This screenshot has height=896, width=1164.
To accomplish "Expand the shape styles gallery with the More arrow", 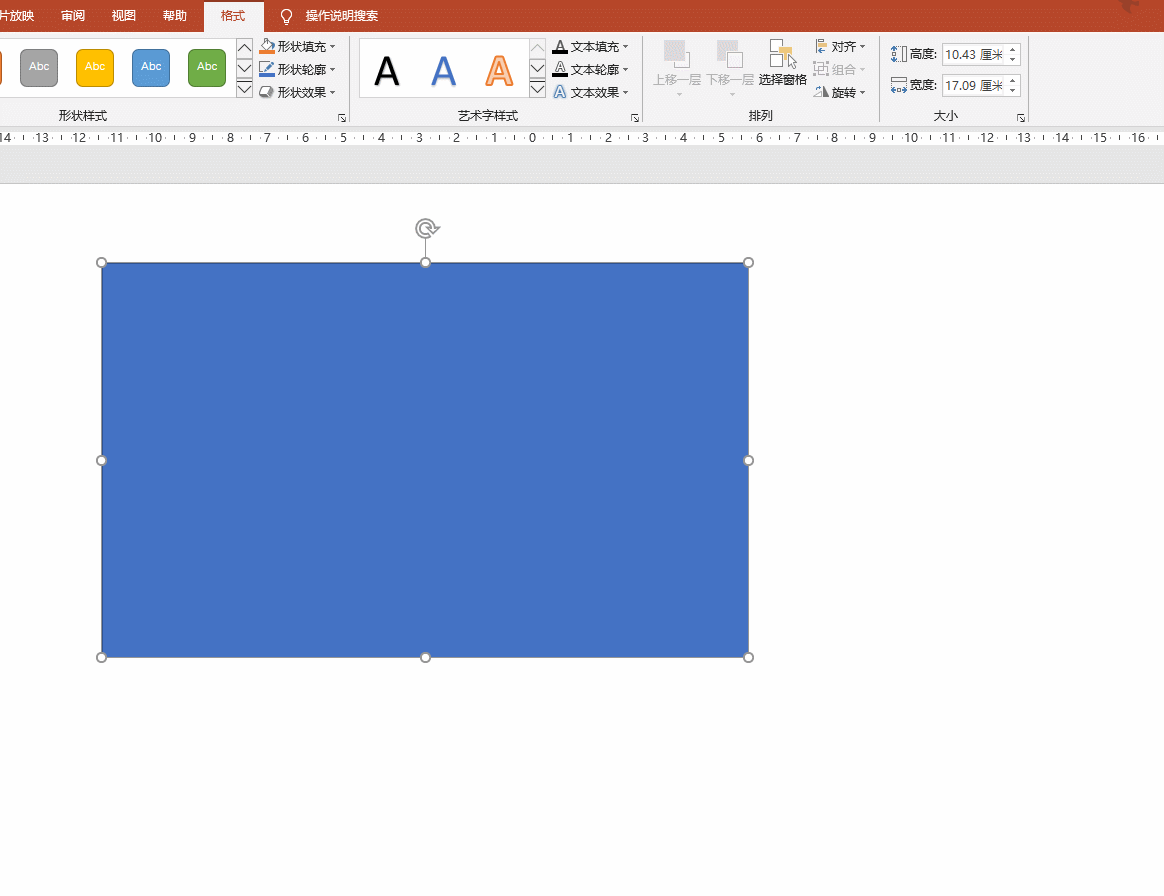I will [244, 90].
